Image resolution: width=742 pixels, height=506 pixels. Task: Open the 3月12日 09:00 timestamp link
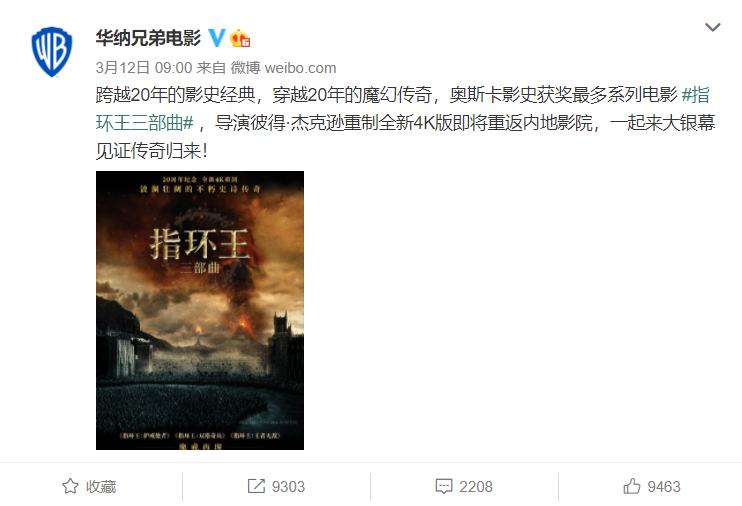pos(144,68)
